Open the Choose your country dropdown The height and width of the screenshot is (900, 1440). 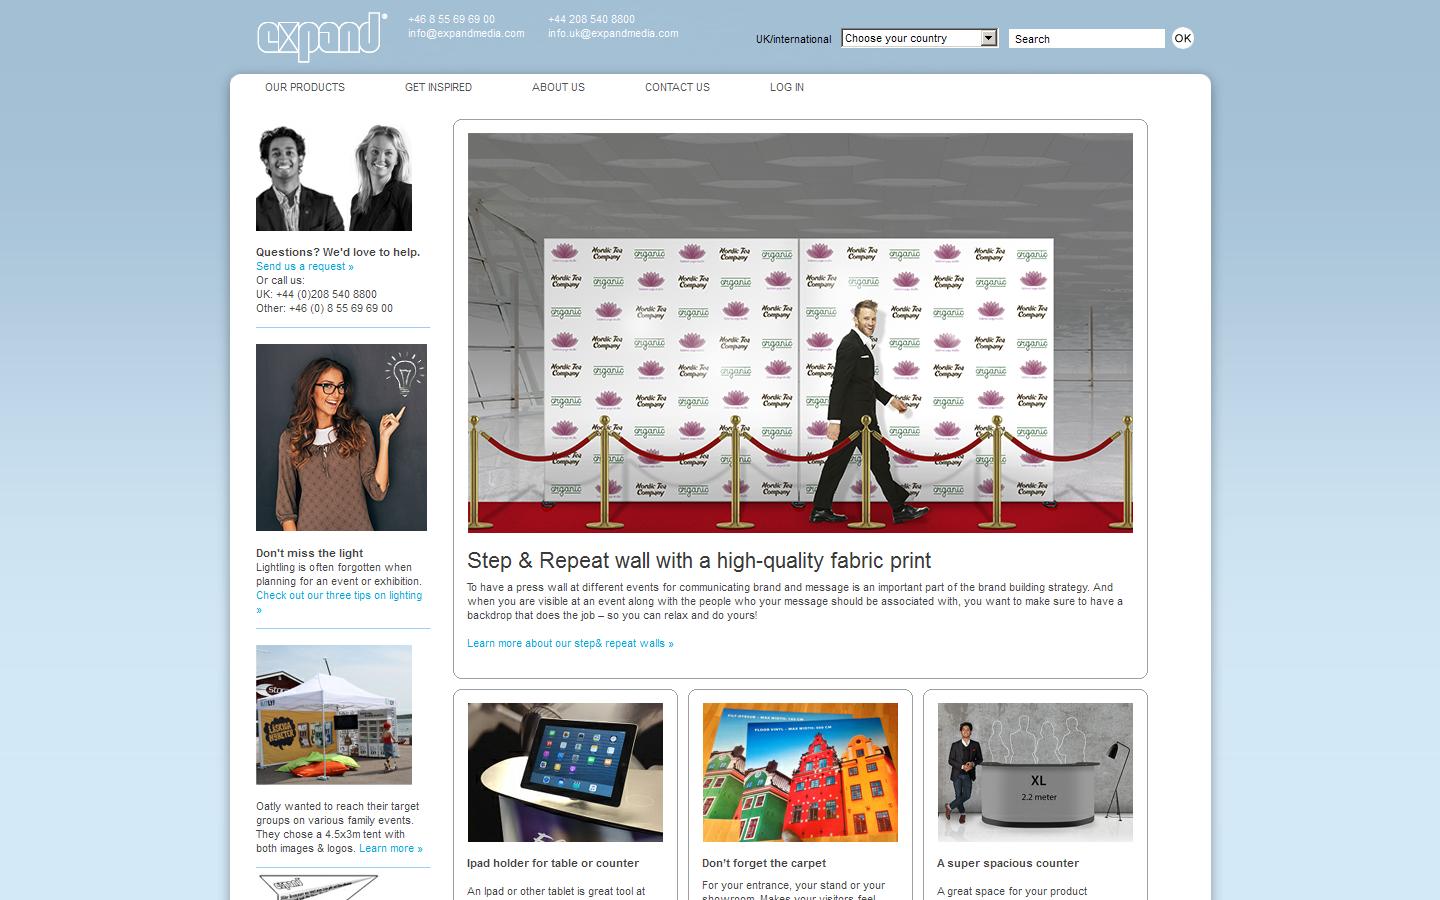coord(919,38)
